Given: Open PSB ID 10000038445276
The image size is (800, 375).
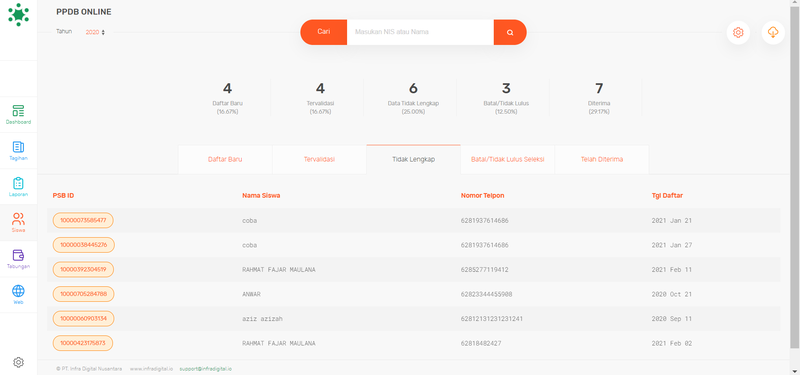Looking at the screenshot, I should coord(84,245).
